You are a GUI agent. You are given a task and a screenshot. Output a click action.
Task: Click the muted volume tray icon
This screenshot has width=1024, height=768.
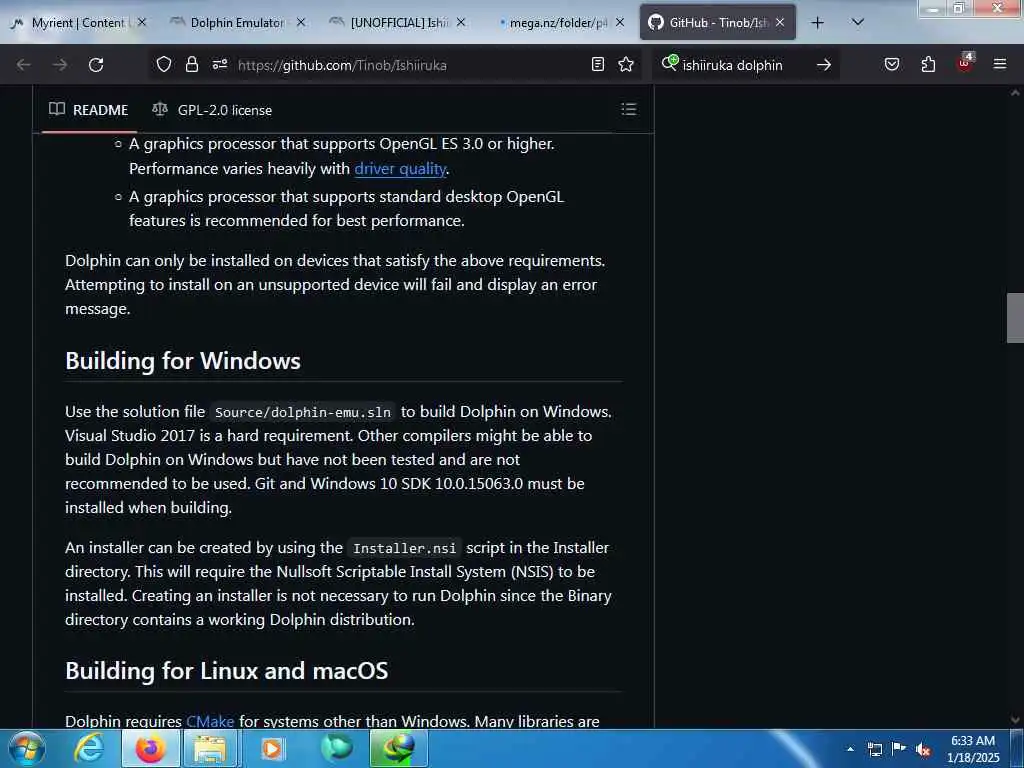(x=923, y=749)
